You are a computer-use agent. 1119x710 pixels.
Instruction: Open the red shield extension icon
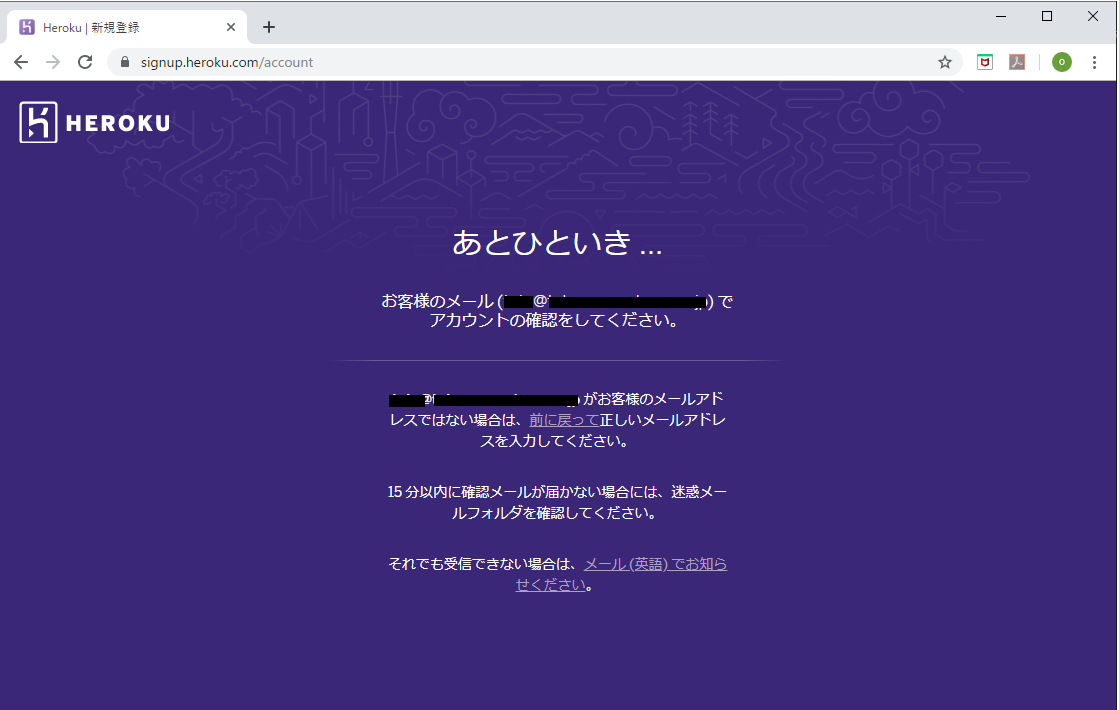tap(985, 62)
